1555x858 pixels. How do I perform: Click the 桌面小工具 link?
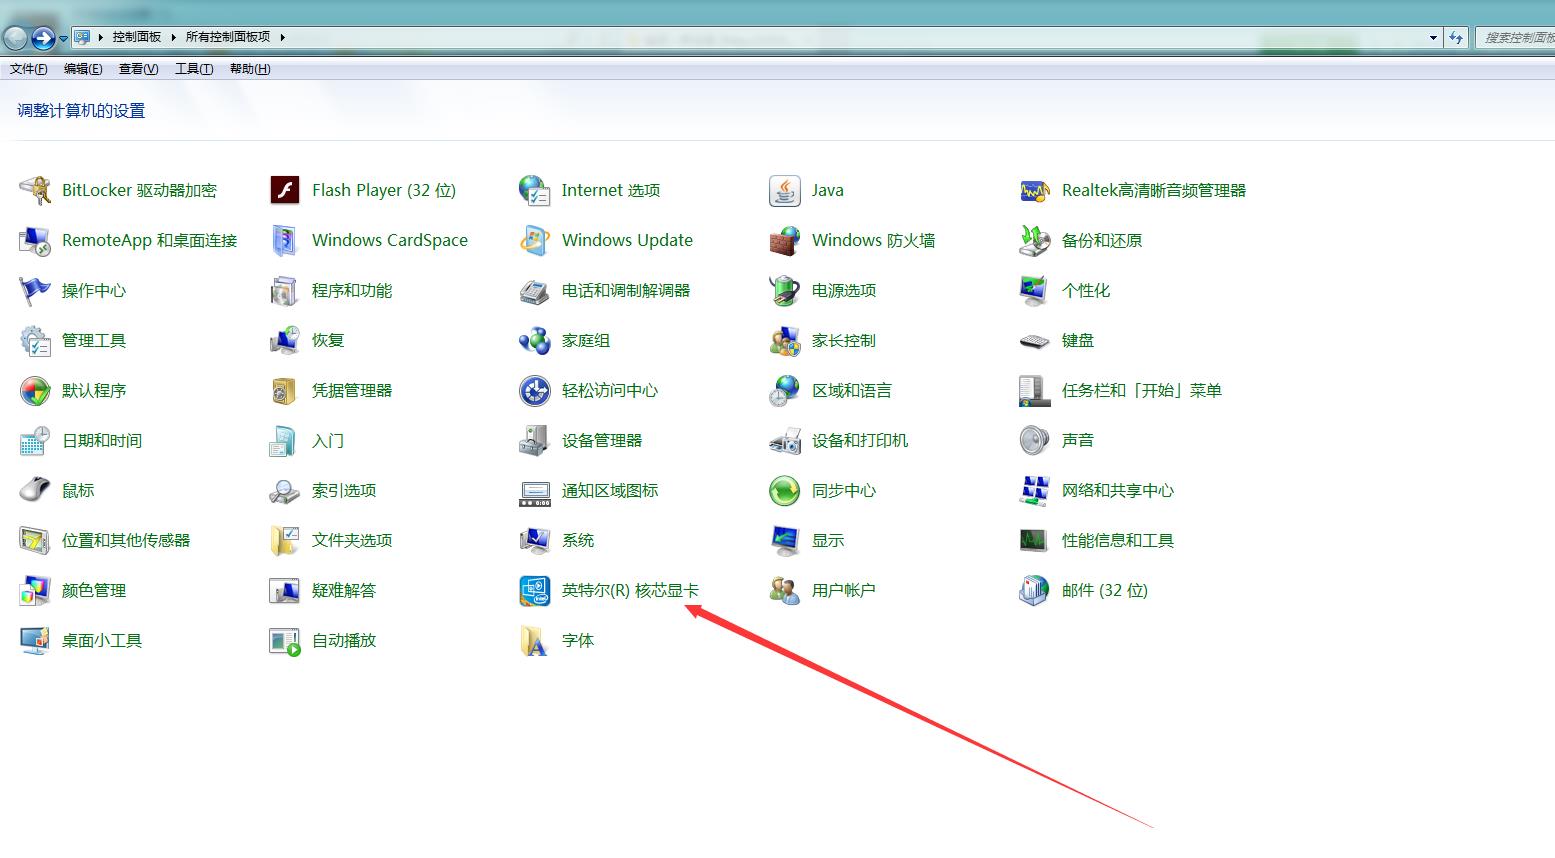pos(102,640)
